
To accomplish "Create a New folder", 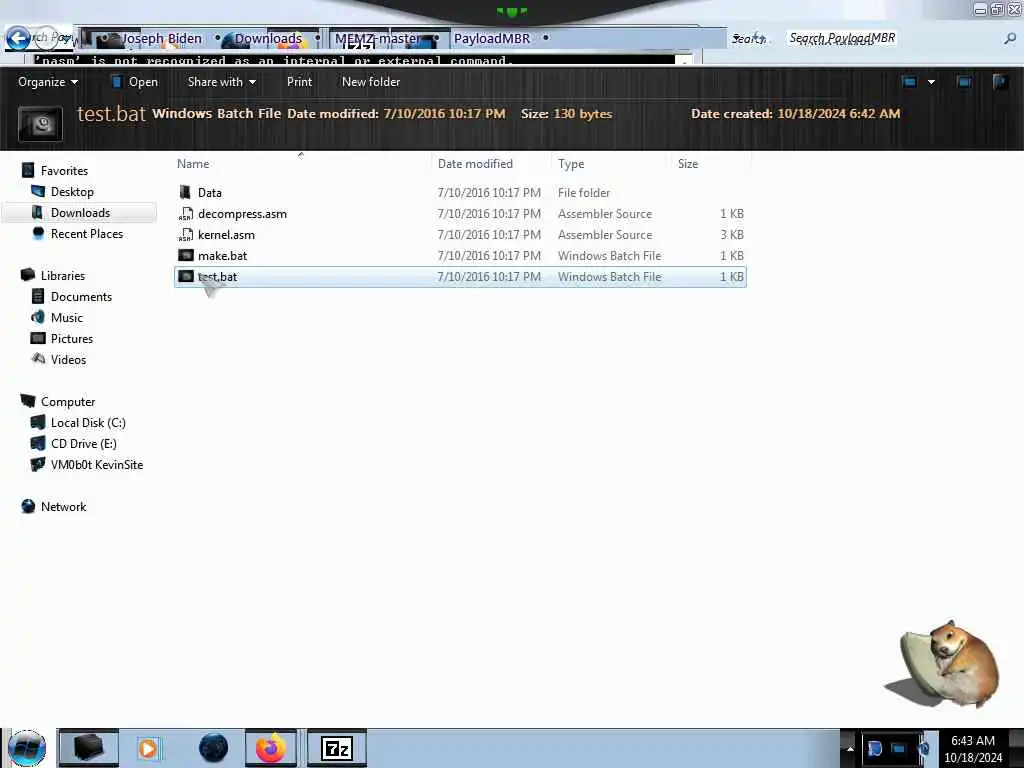I will pyautogui.click(x=371, y=82).
